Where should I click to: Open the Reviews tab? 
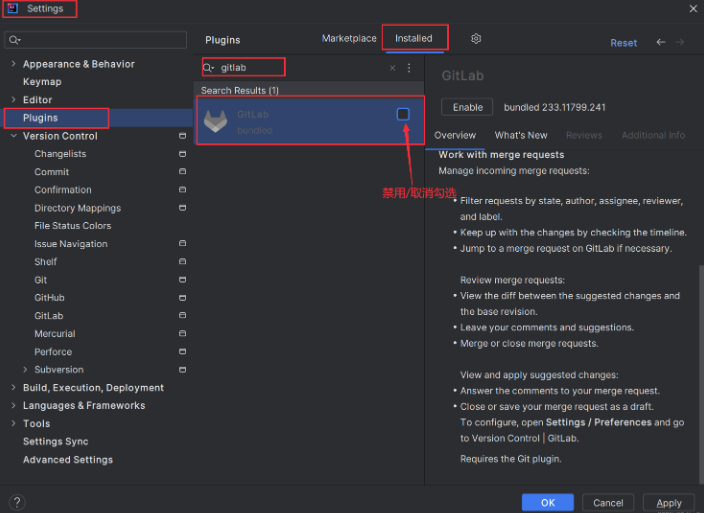[x=584, y=135]
